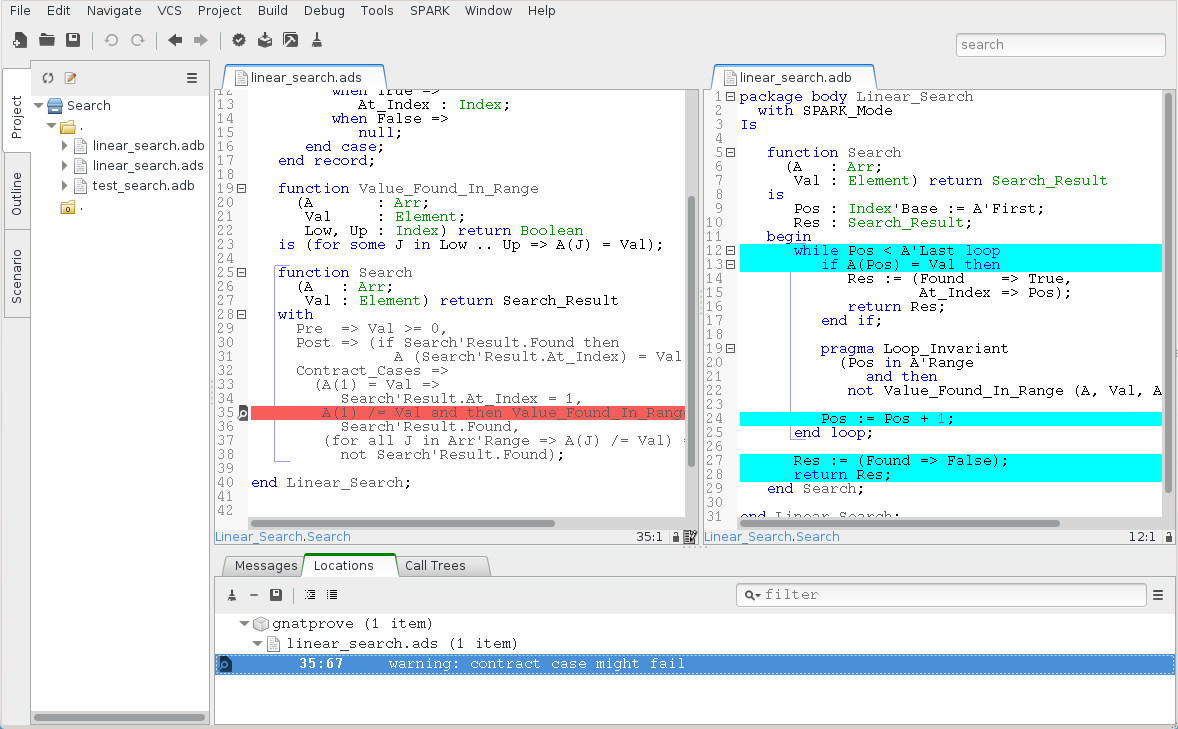Switch to the Call Trees tab
Image resolution: width=1178 pixels, height=729 pixels.
pos(435,566)
